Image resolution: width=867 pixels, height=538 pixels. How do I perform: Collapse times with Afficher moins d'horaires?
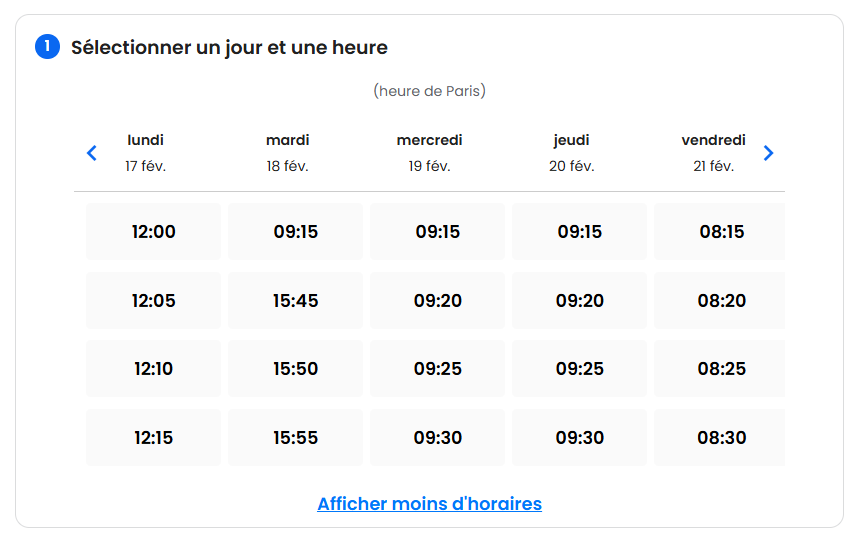point(430,504)
